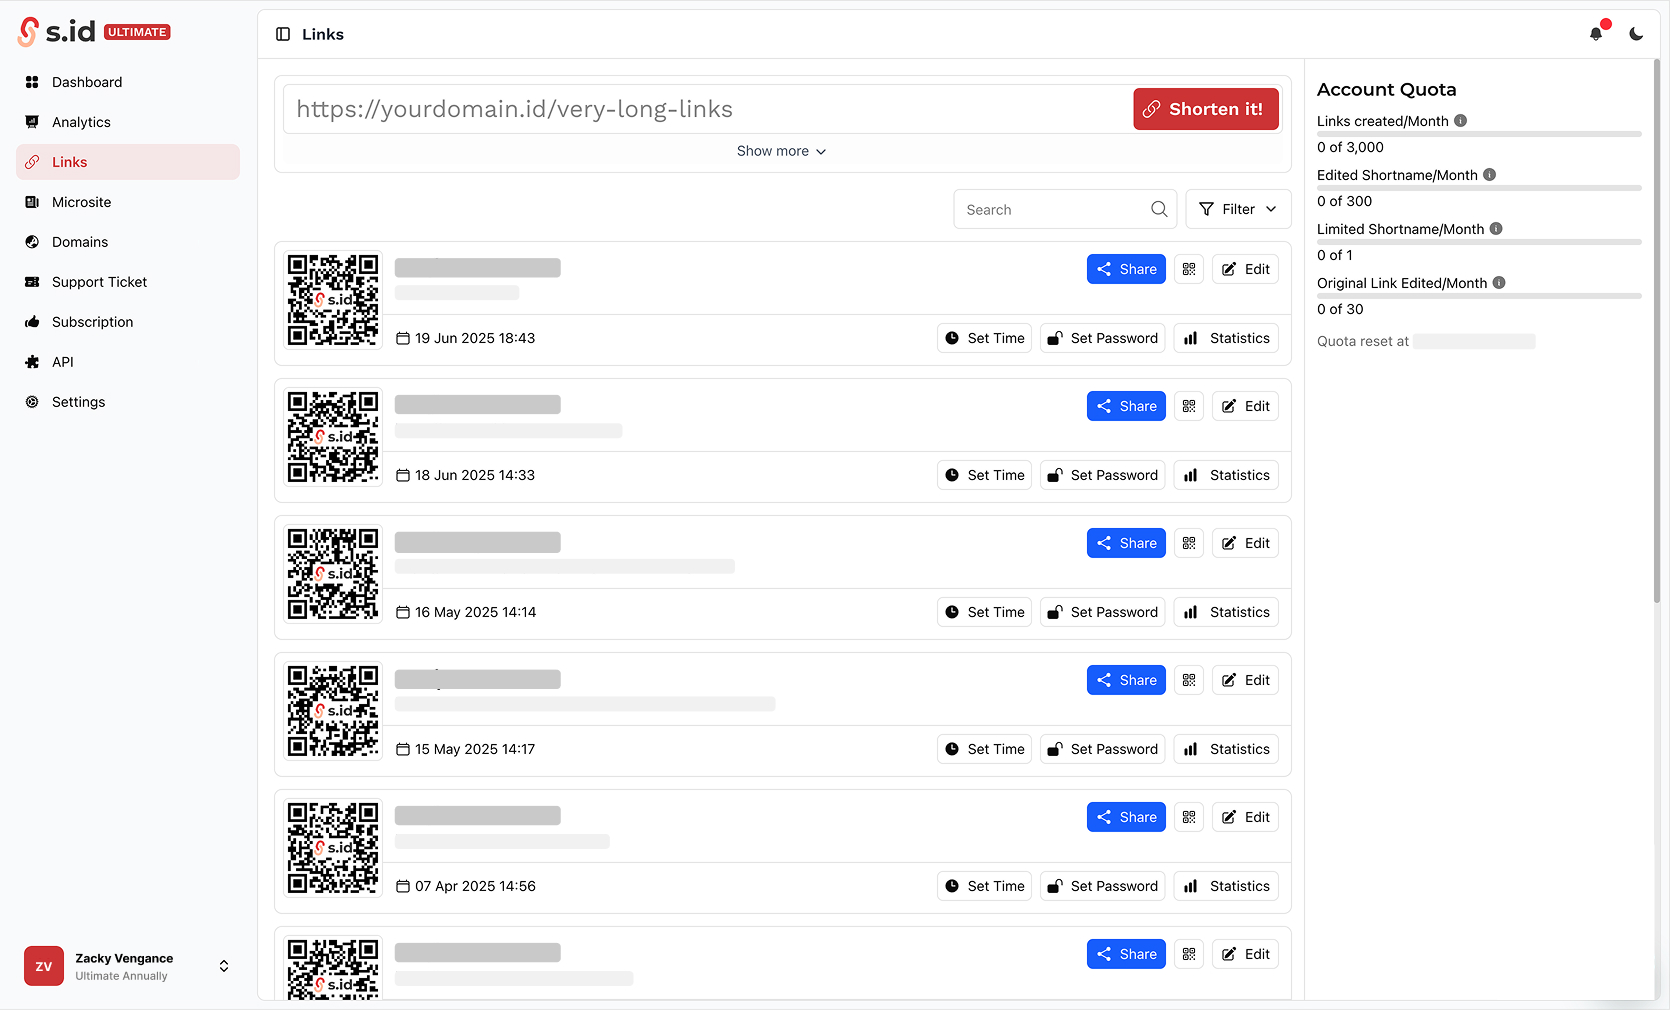Viewport: 1670px width, 1010px height.
Task: Select Microsite in the sidebar
Action: 81,201
